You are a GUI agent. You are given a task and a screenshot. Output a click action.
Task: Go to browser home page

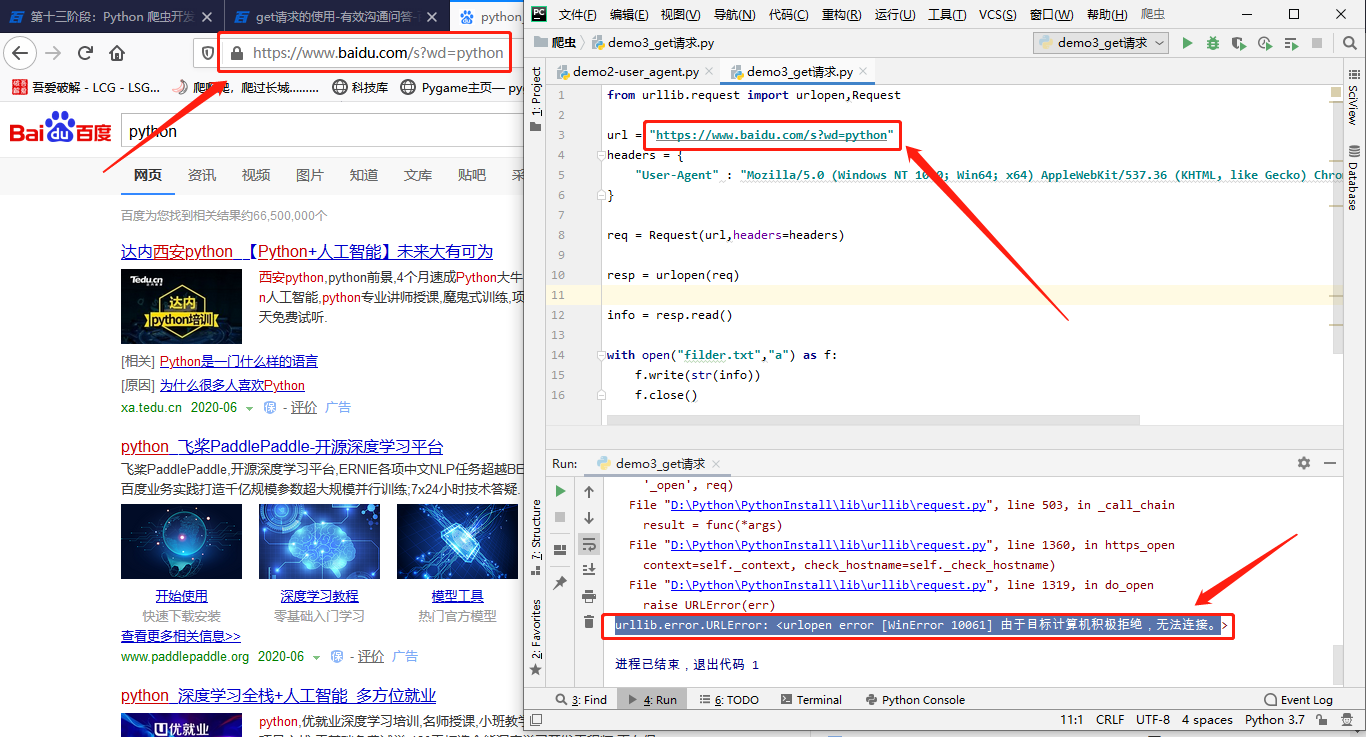tap(117, 53)
